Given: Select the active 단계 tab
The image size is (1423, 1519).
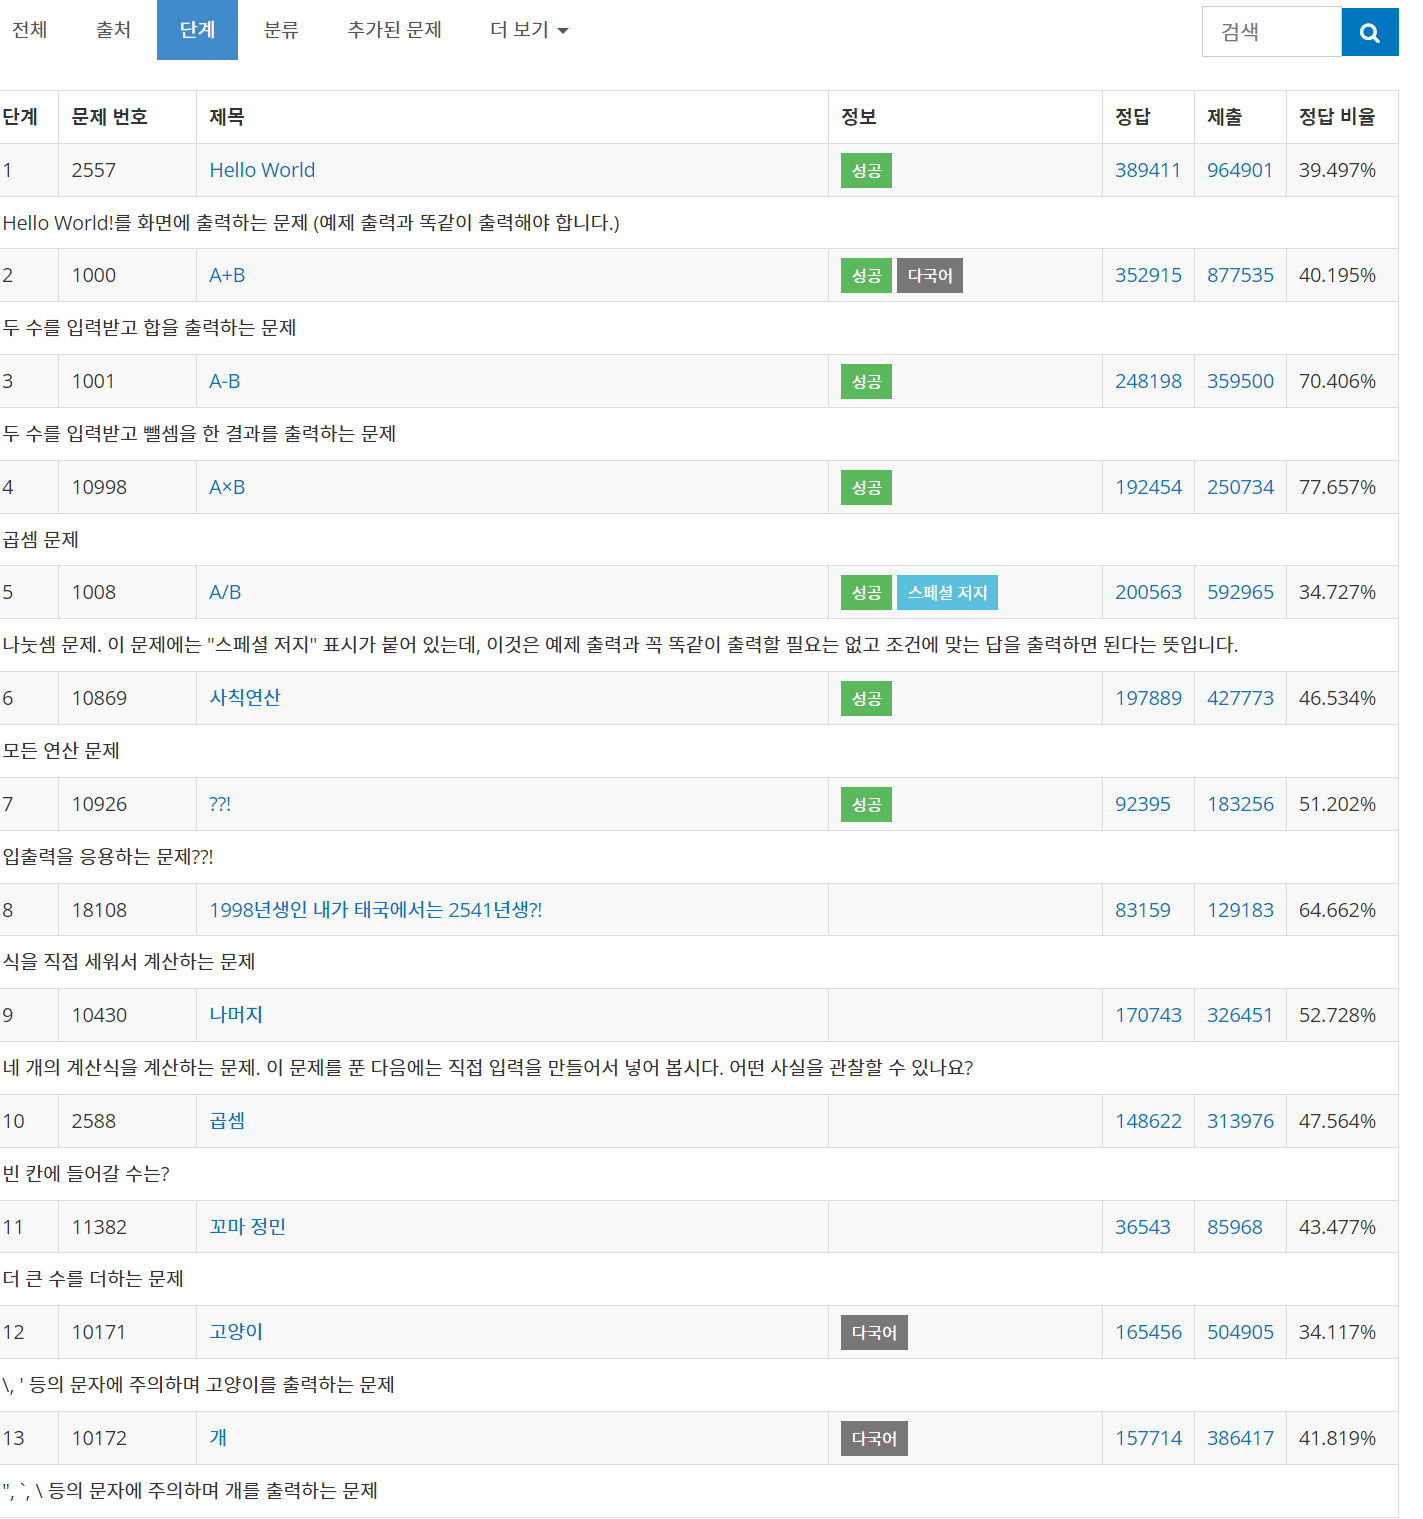Looking at the screenshot, I should click(x=197, y=30).
